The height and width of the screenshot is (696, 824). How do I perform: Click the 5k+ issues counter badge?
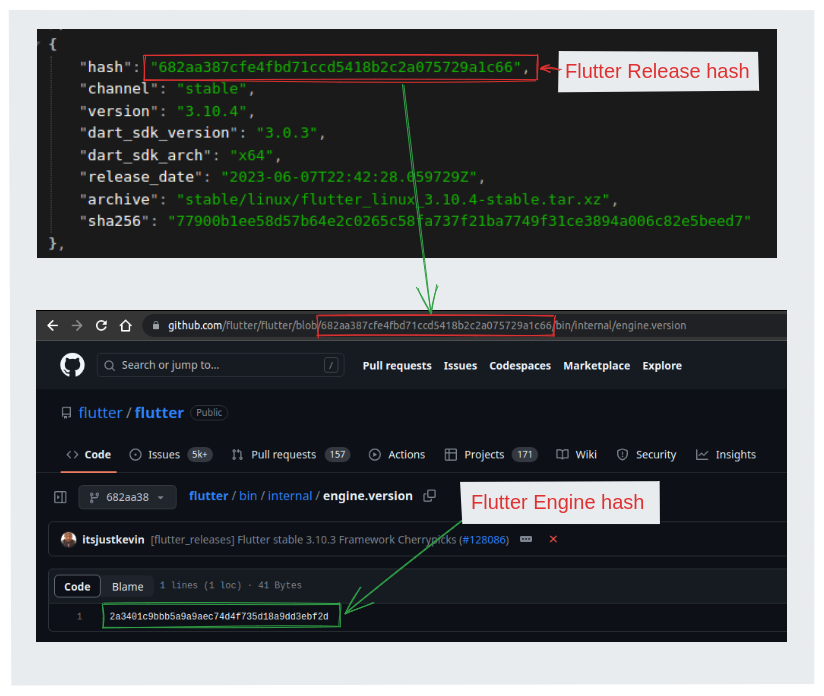pyautogui.click(x=200, y=455)
